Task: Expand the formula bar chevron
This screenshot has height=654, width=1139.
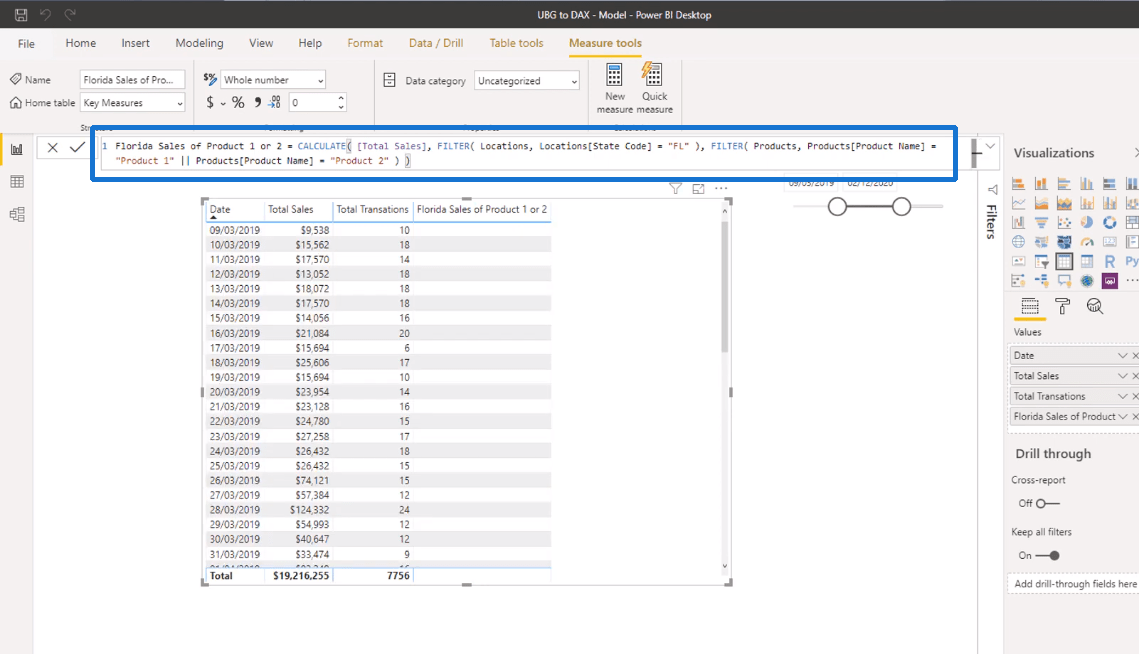Action: coord(990,148)
